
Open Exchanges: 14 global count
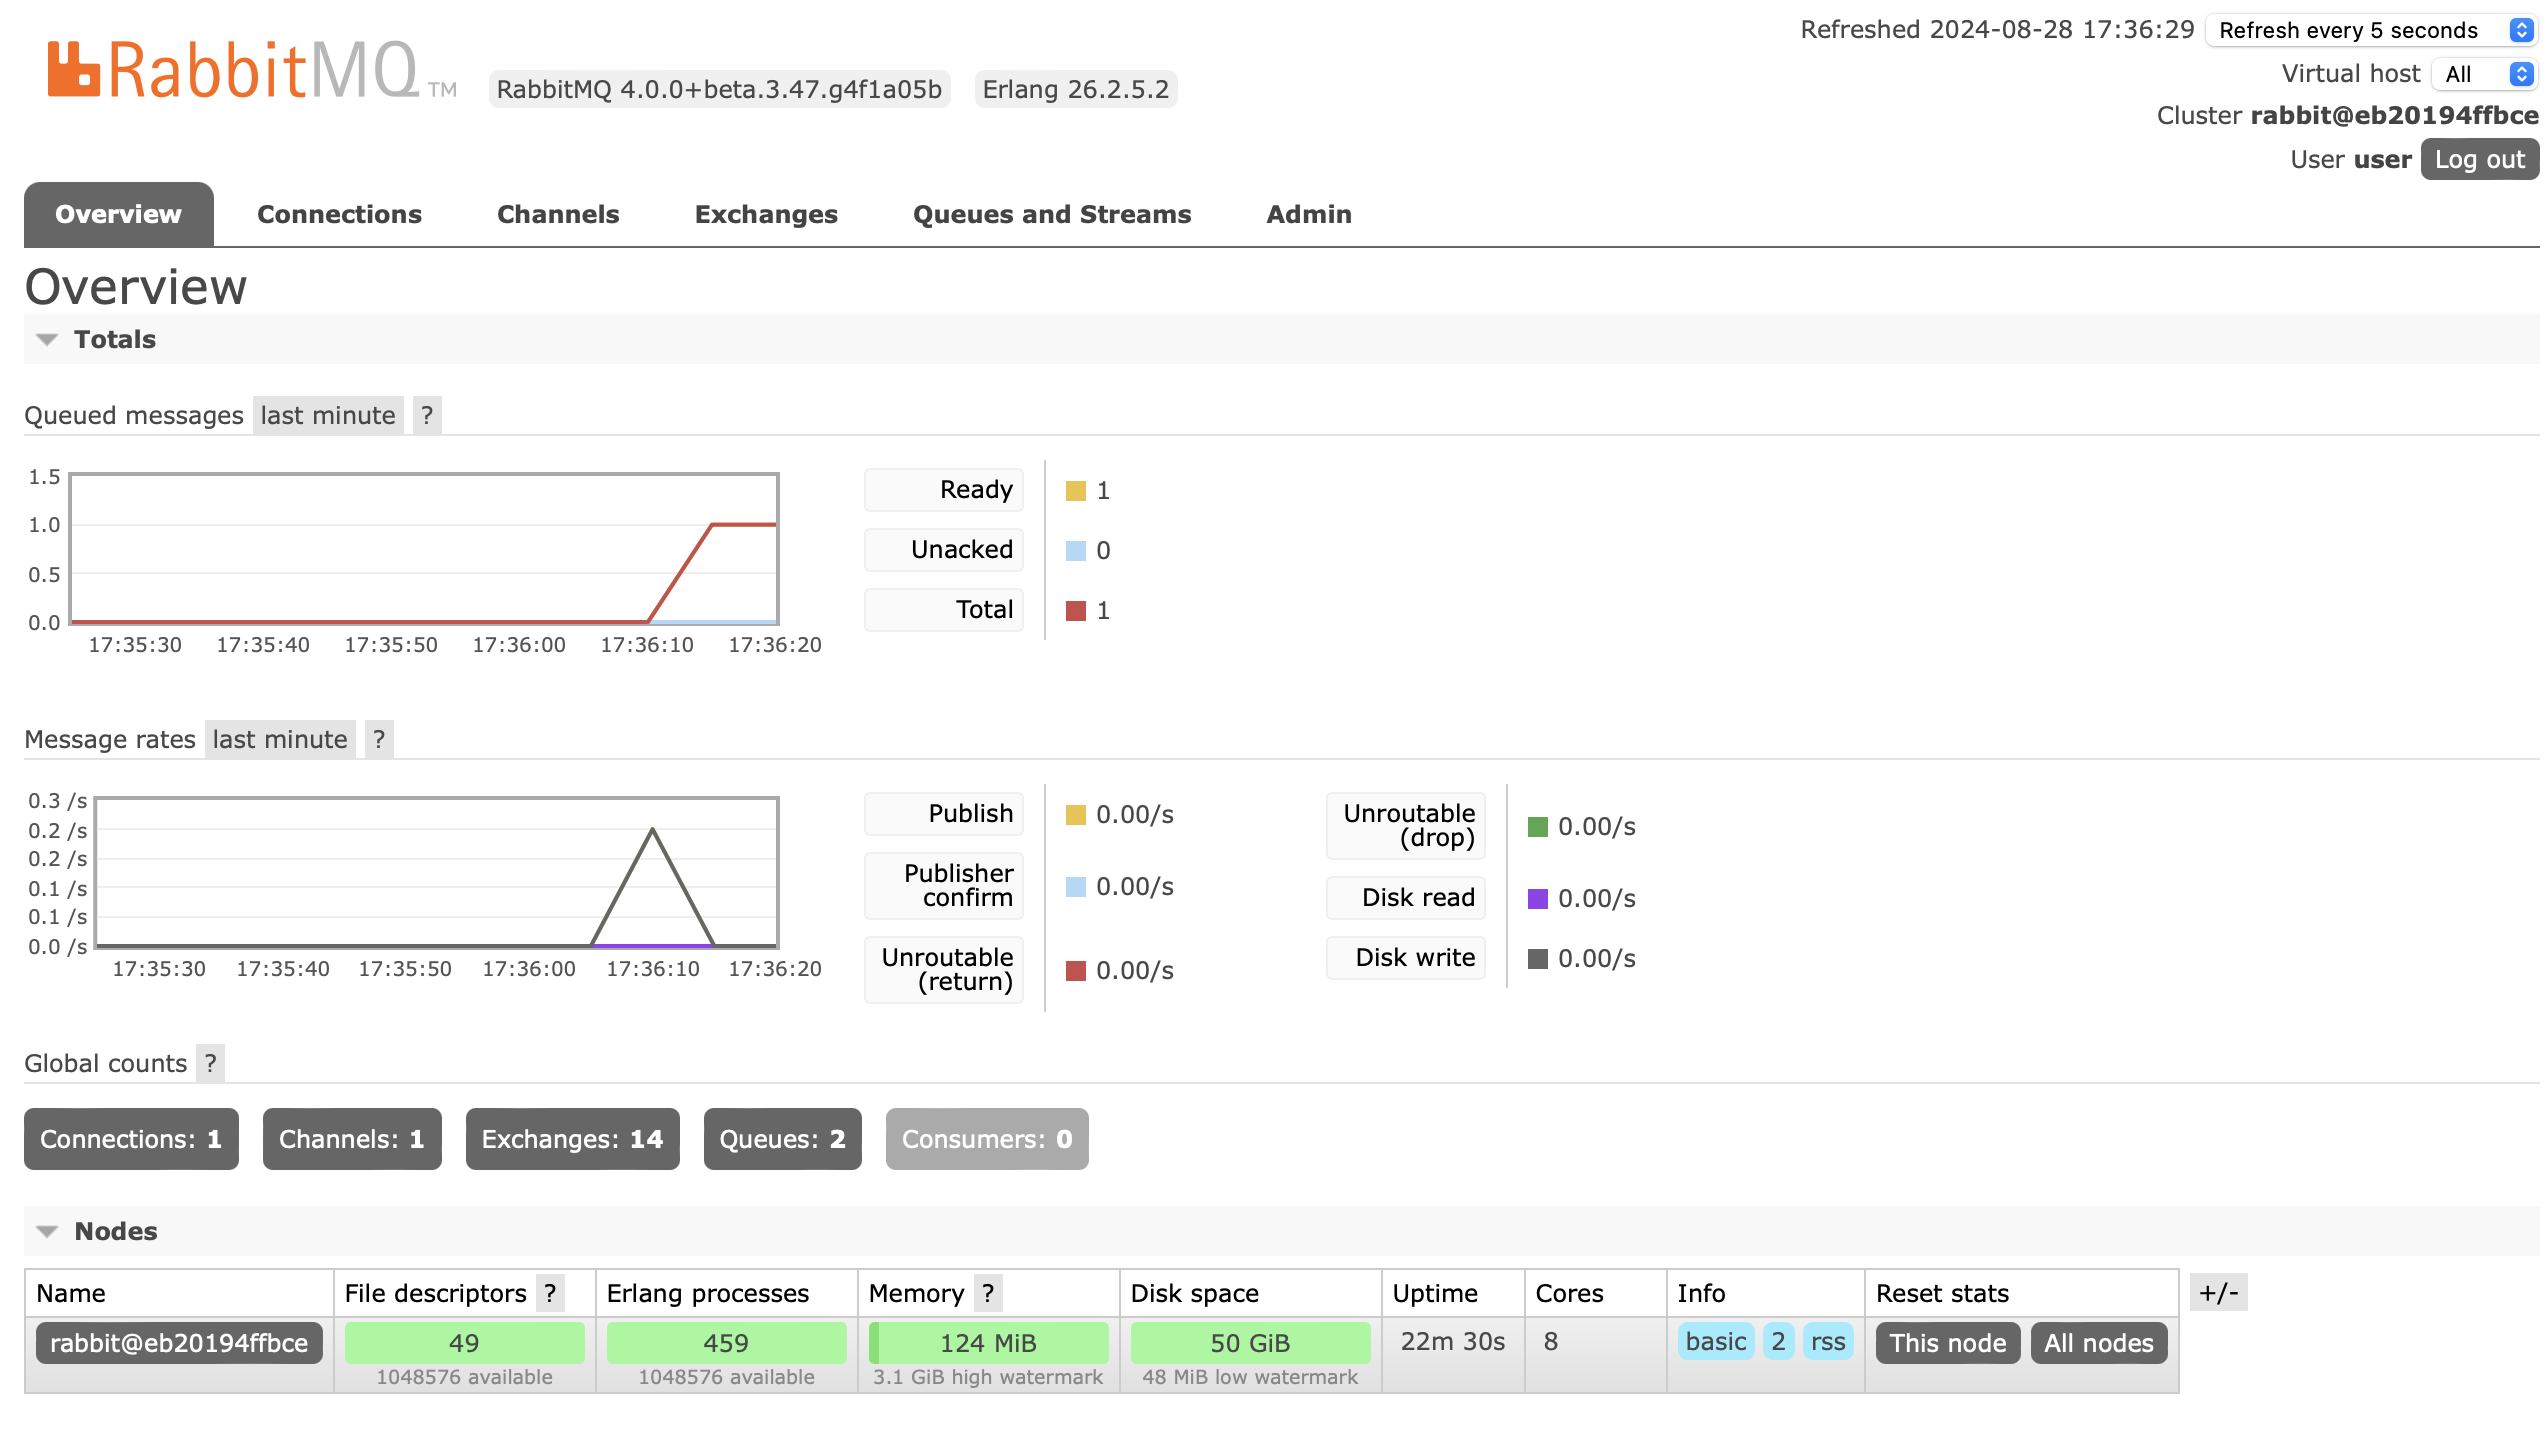[x=572, y=1139]
